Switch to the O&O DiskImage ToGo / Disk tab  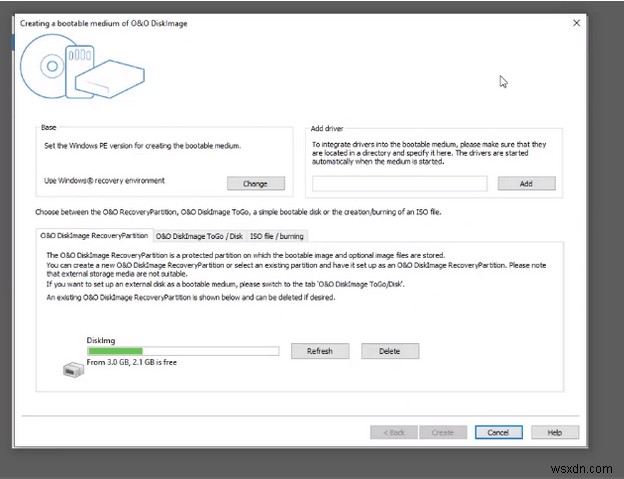coord(199,236)
